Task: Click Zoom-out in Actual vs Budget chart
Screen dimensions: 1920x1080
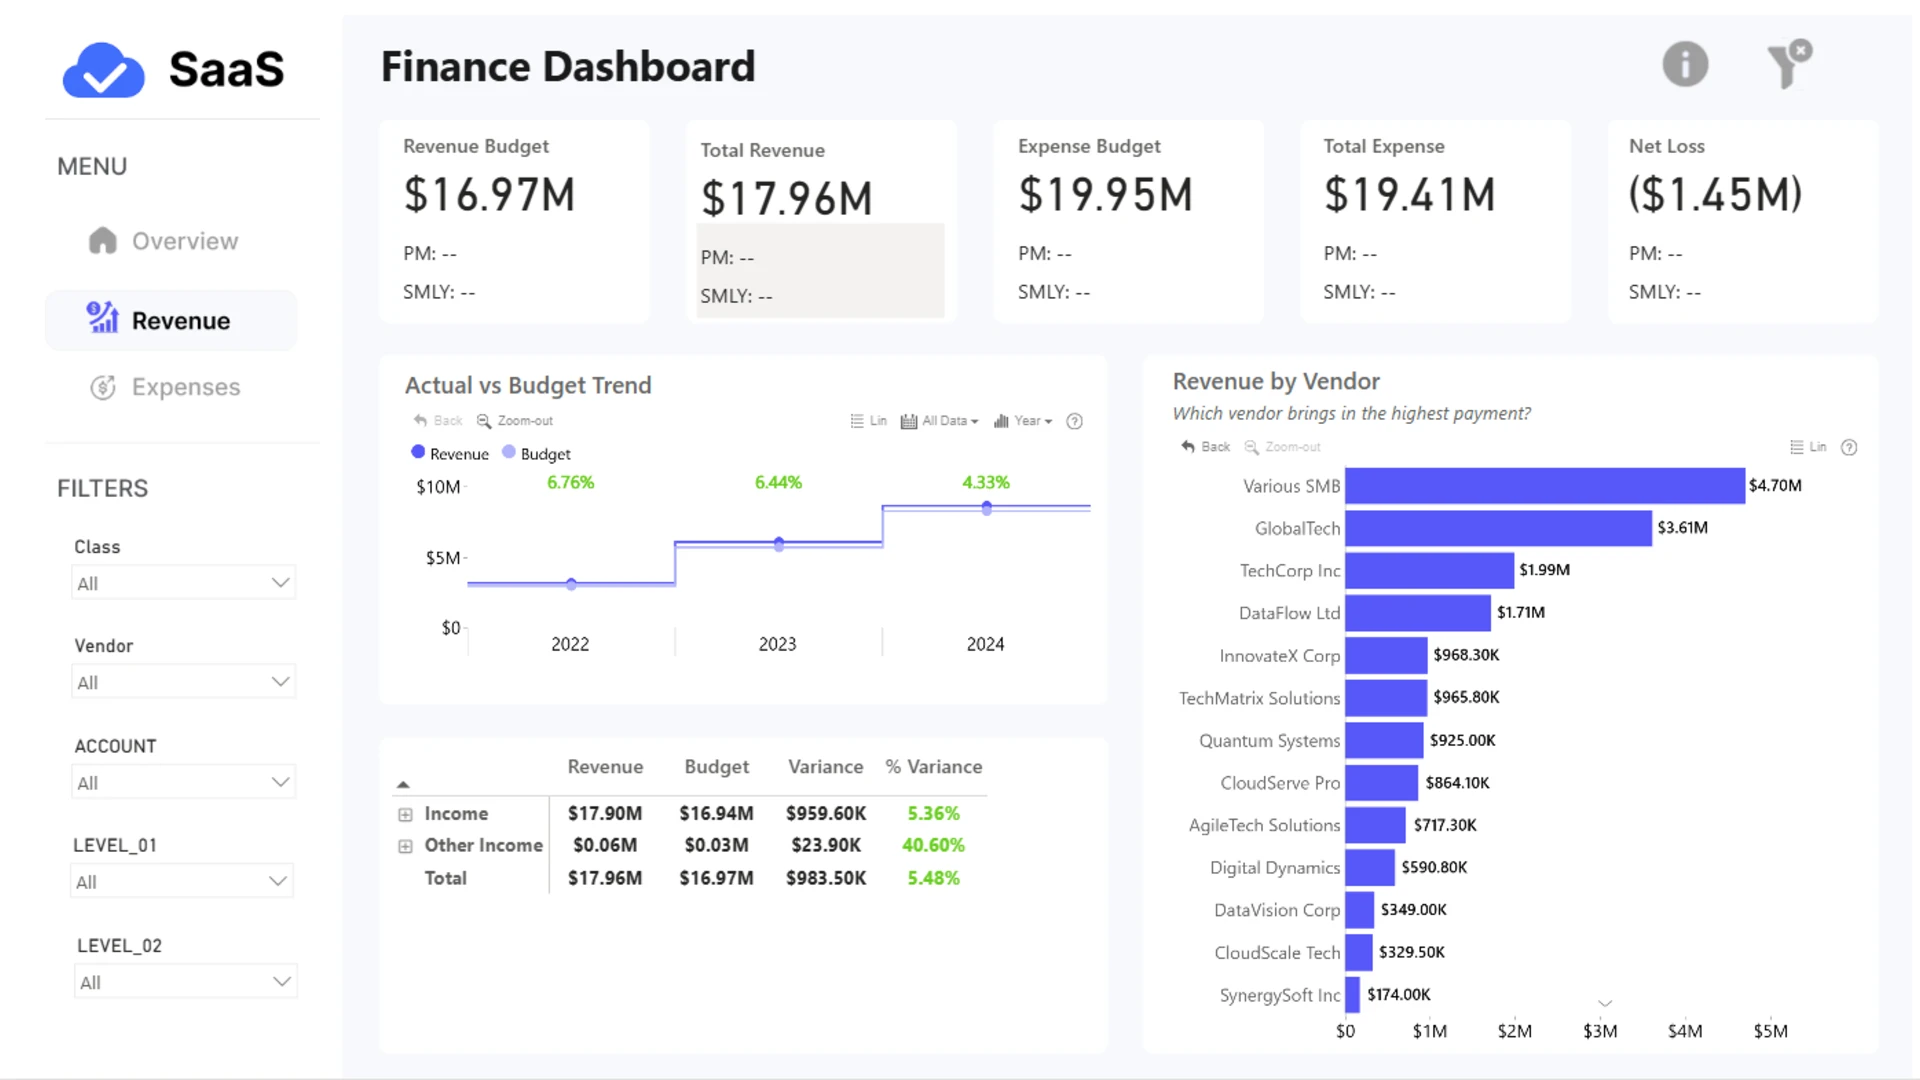Action: tap(515, 421)
